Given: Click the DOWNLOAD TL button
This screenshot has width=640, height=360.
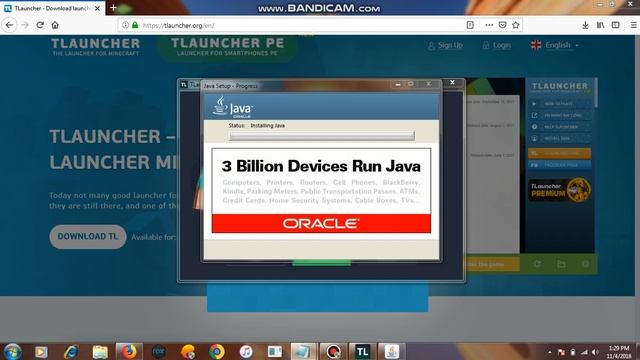Looking at the screenshot, I should click(x=88, y=236).
